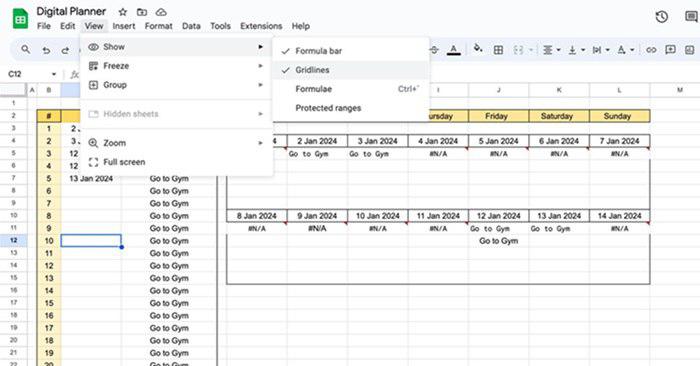
Task: Open the text colour picker
Action: (x=454, y=50)
